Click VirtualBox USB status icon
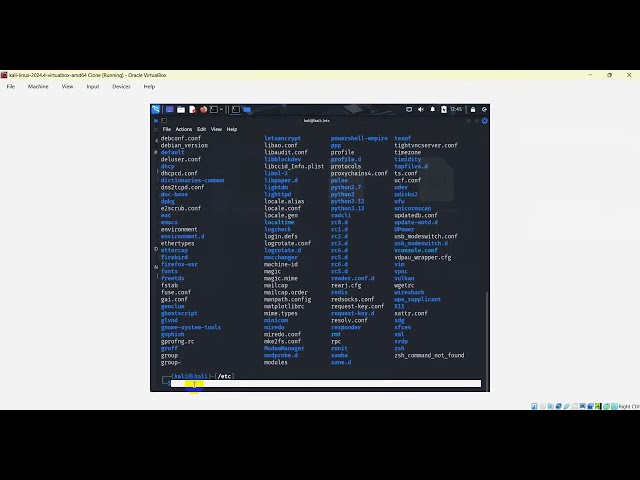This screenshot has height=480, width=640. pyautogui.click(x=567, y=406)
